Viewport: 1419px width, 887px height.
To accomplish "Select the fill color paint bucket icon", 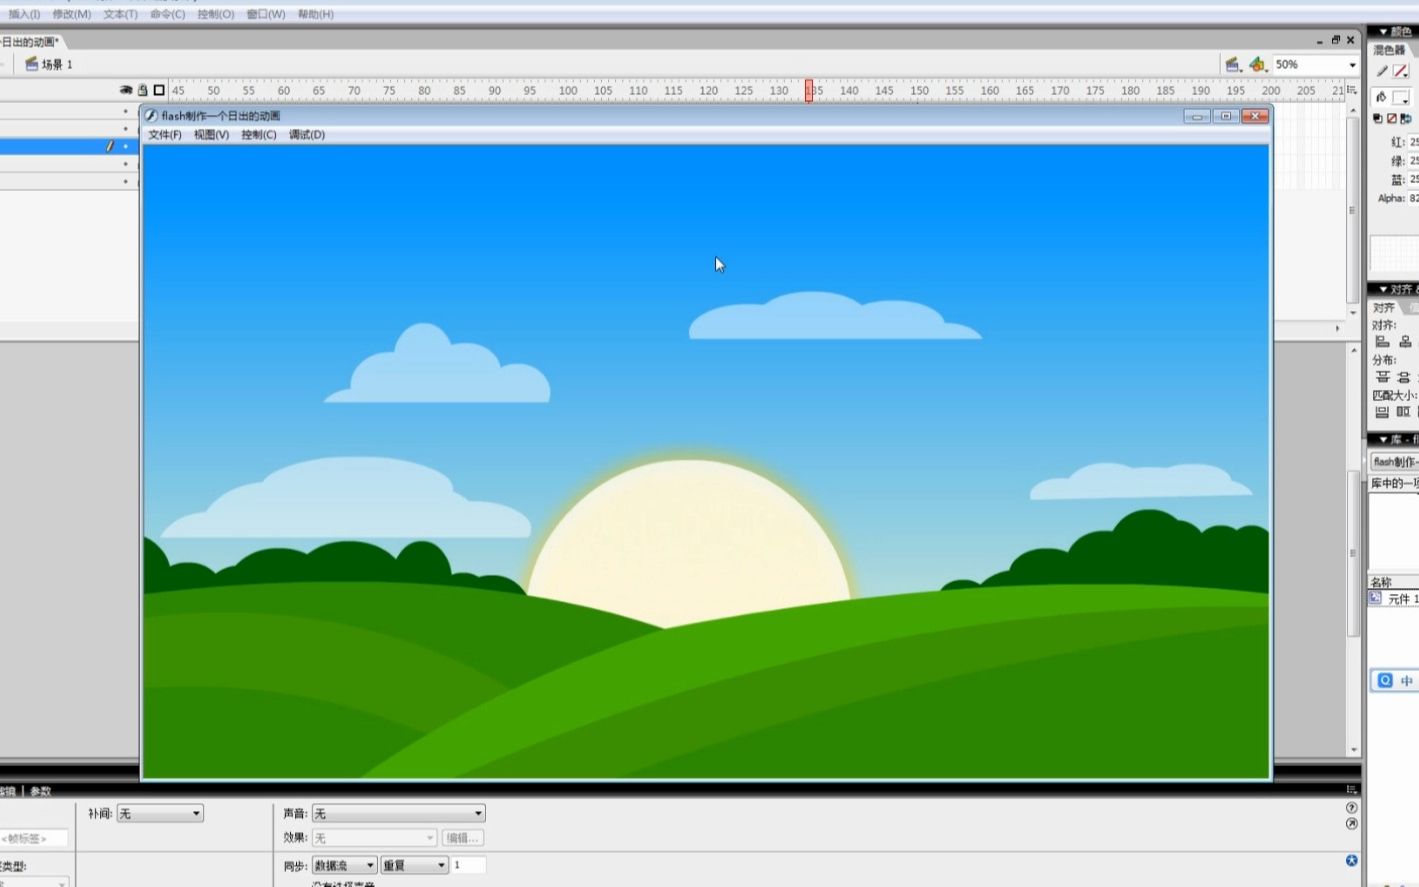I will click(1382, 97).
